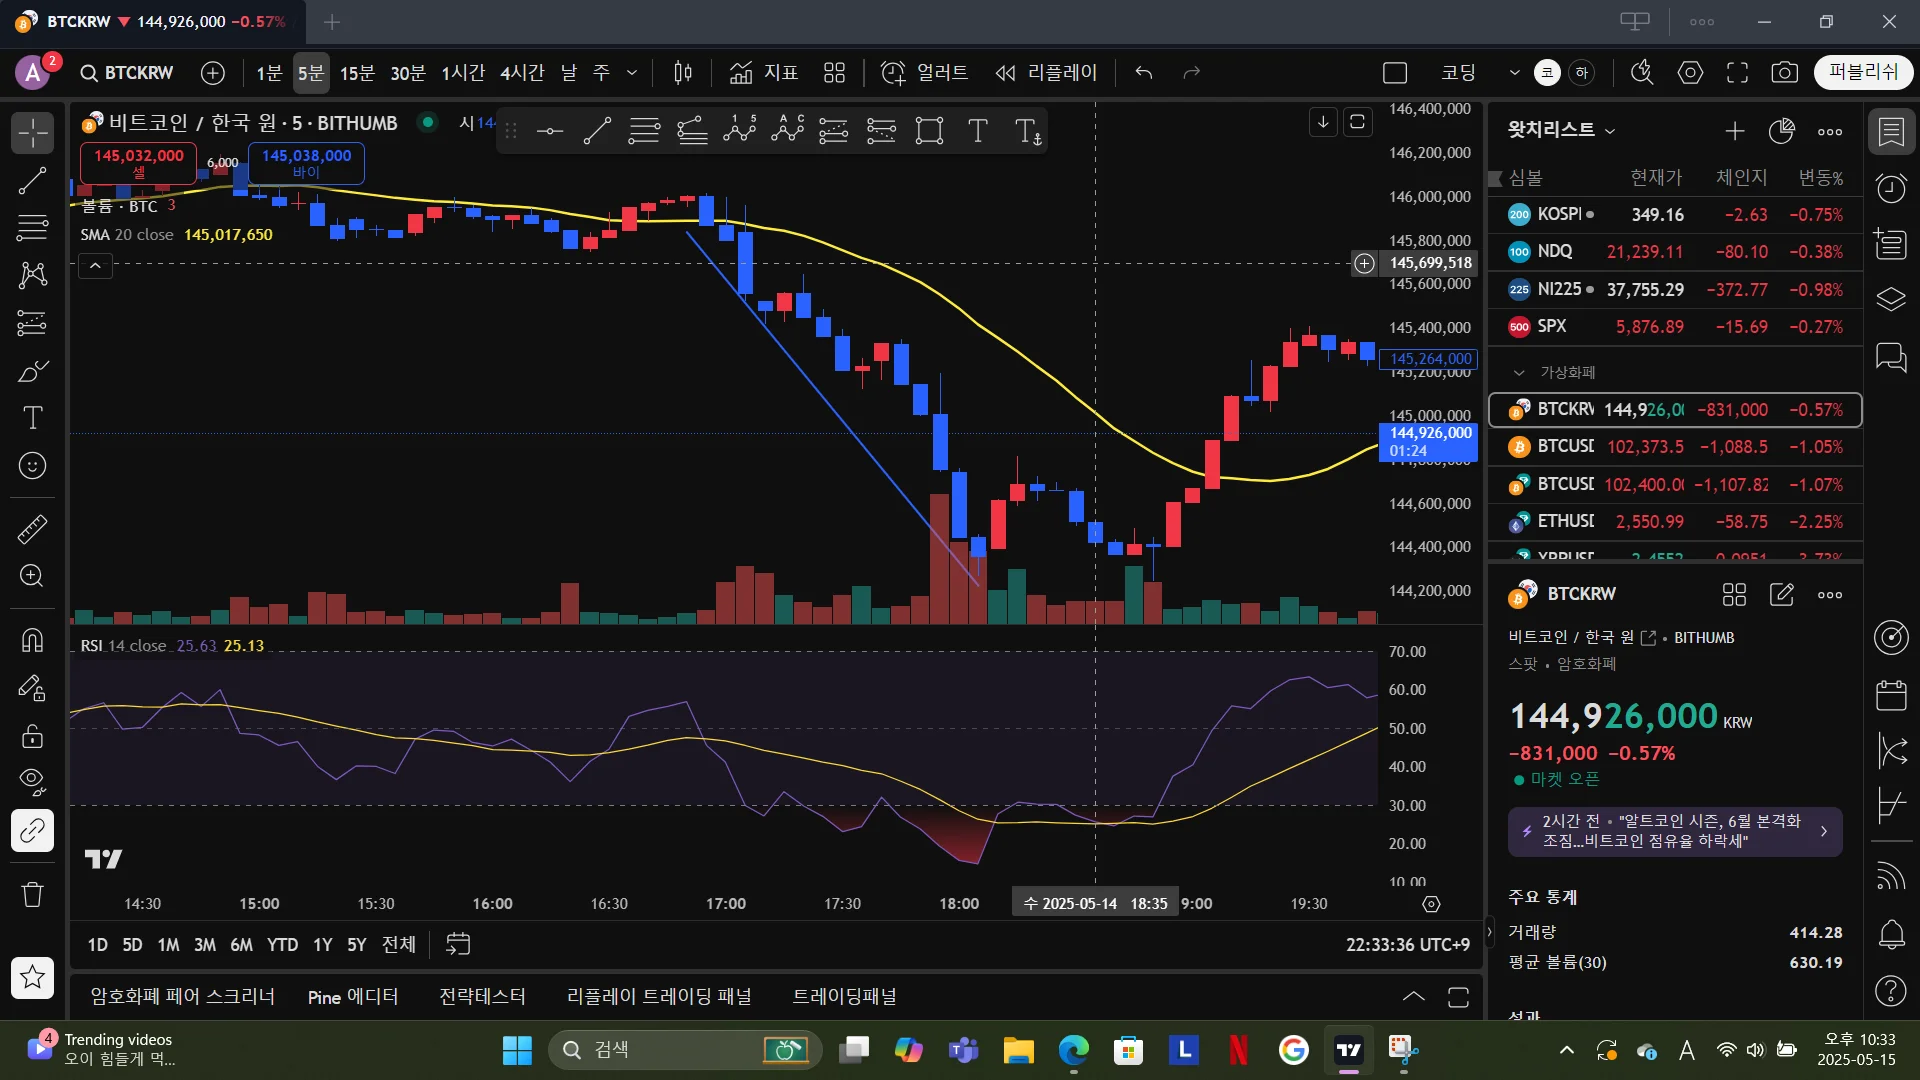Click the trash remove drawings icon
Image resolution: width=1920 pixels, height=1080 pixels.
[x=32, y=893]
